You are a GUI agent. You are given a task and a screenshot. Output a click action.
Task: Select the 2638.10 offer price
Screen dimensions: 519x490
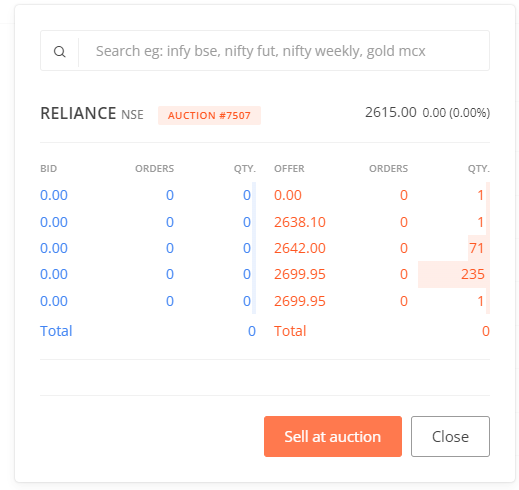[x=300, y=222]
